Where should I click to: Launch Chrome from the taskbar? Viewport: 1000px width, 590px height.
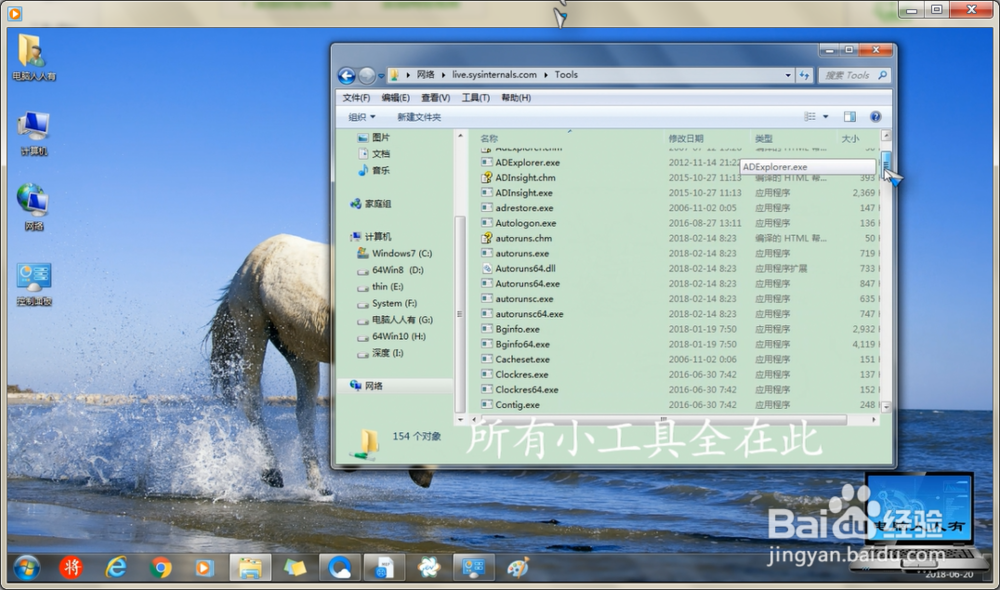pyautogui.click(x=161, y=567)
